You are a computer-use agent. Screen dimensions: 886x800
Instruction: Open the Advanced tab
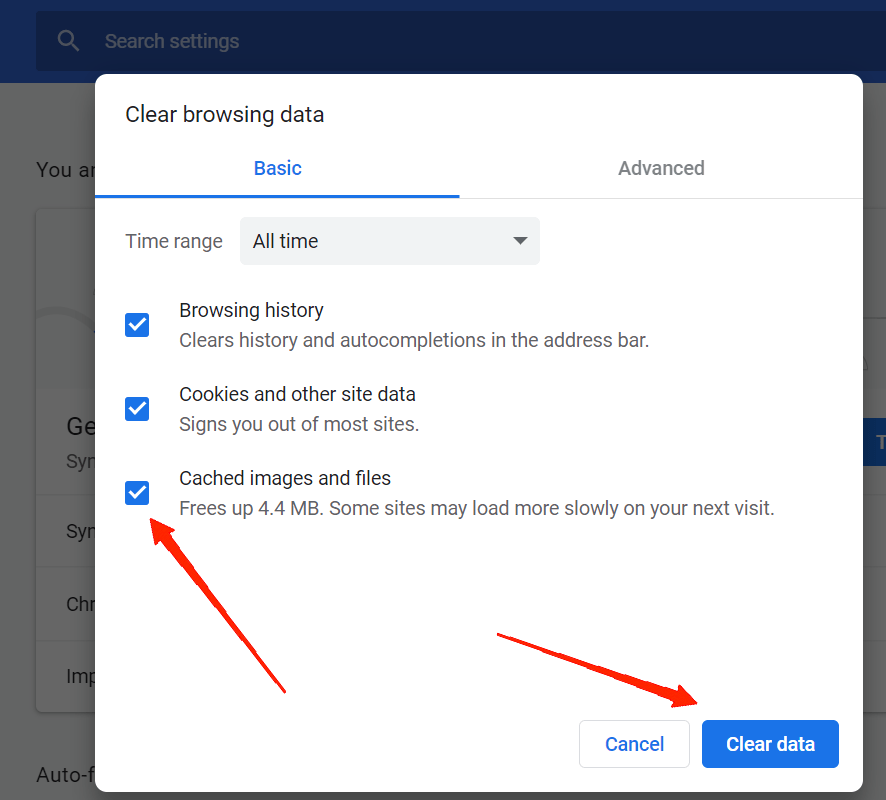(x=661, y=168)
